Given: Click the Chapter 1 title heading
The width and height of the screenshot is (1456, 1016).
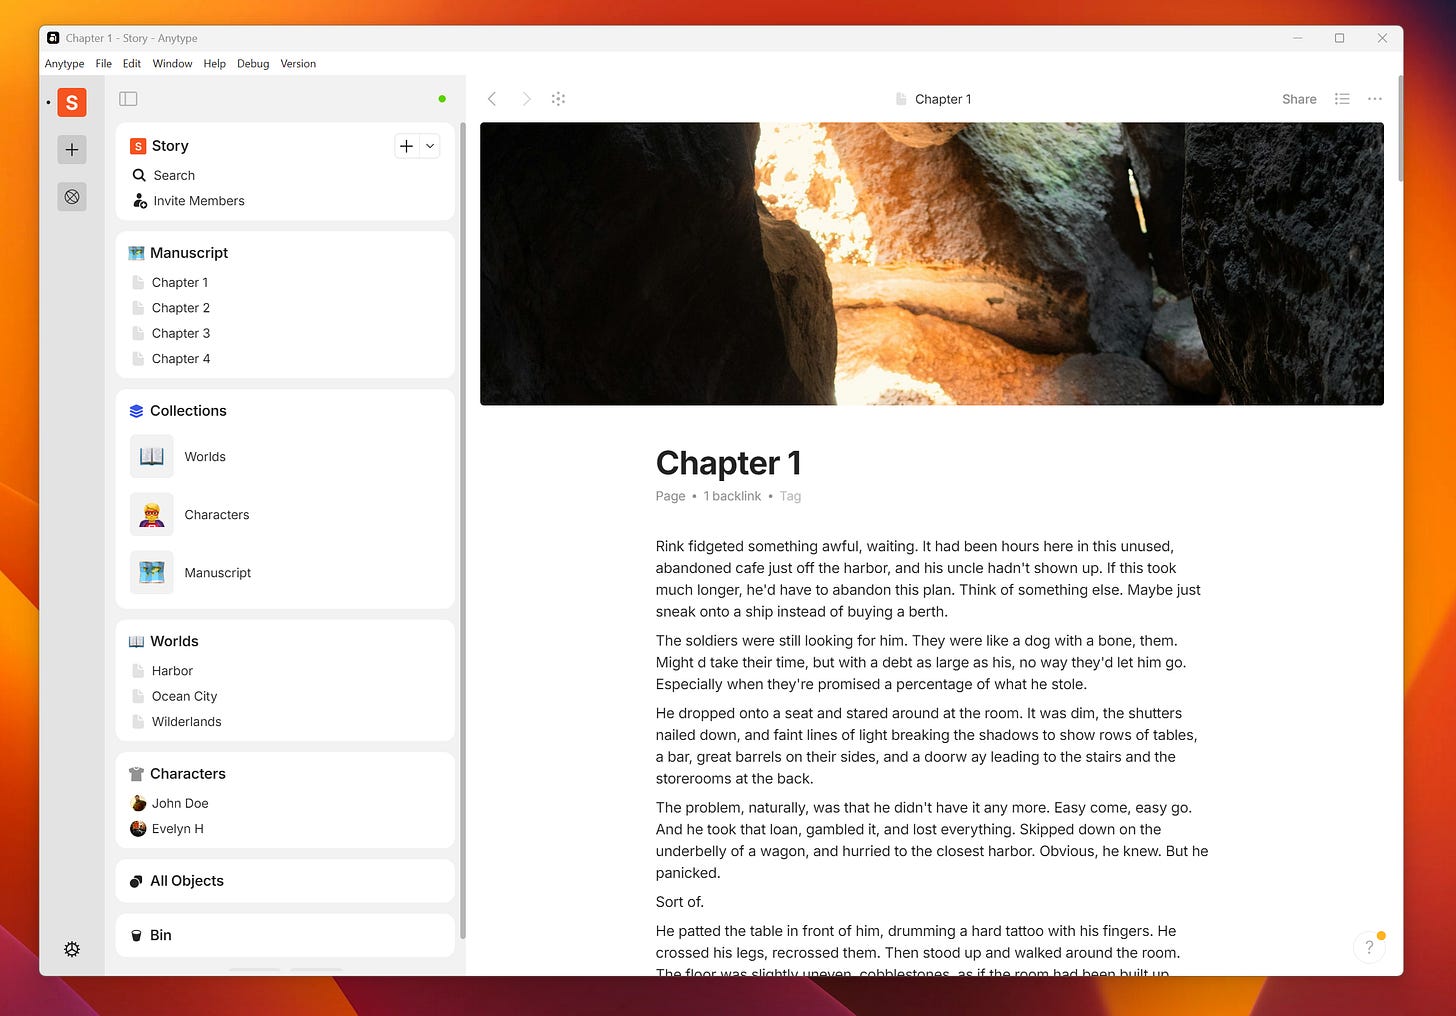Looking at the screenshot, I should 728,463.
